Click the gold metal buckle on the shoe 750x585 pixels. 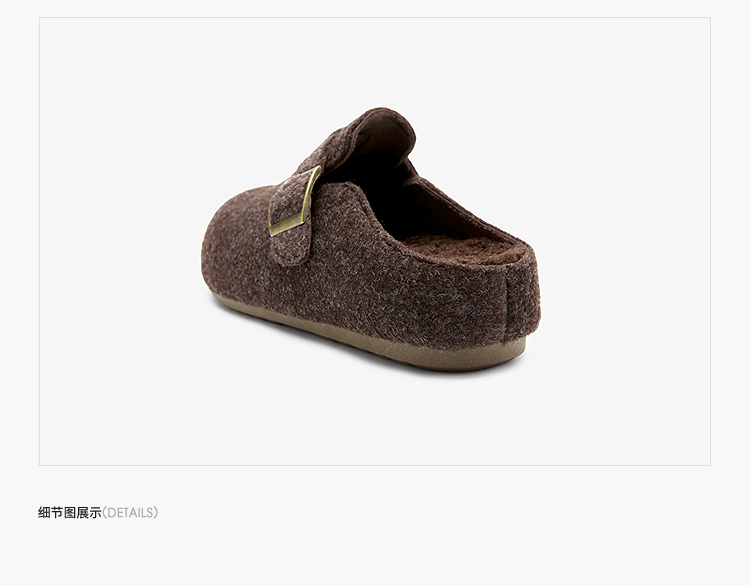(x=295, y=202)
